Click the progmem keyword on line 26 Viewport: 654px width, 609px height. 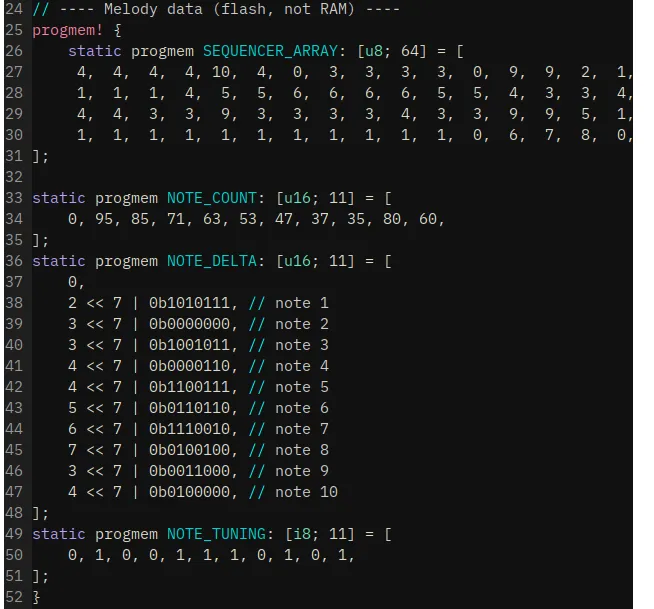click(x=163, y=51)
